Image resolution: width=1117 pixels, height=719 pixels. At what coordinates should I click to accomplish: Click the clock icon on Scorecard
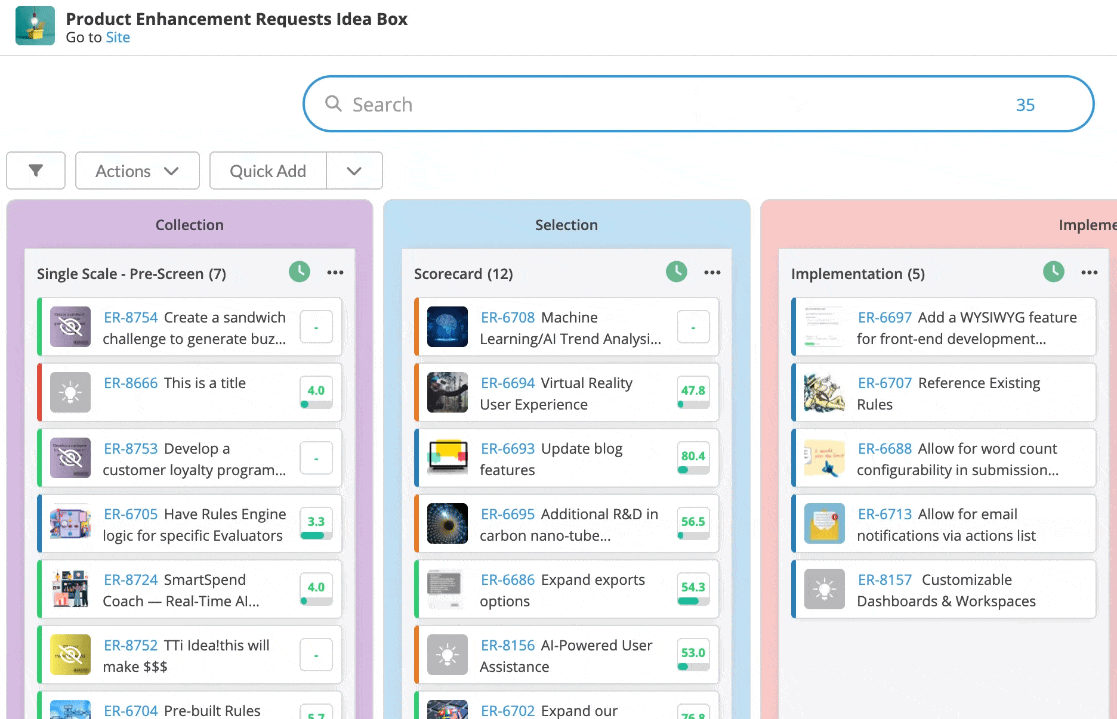[x=676, y=271]
